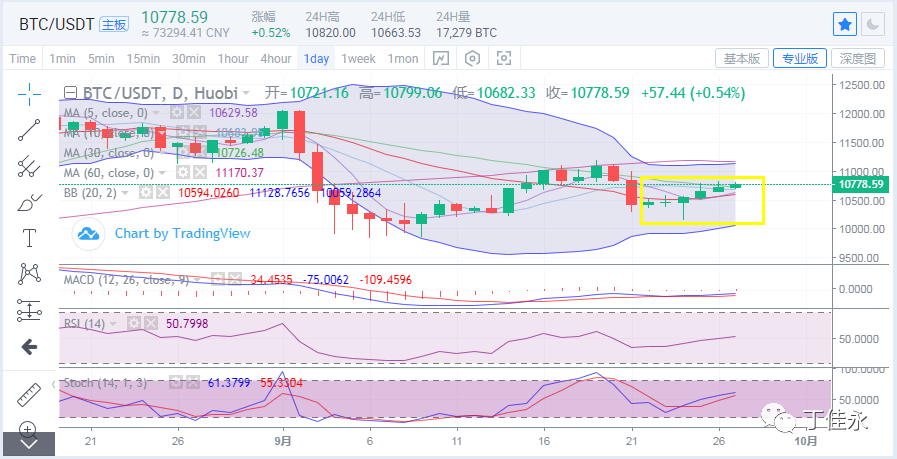The height and width of the screenshot is (459, 897).
Task: Open settings gear for Stoch (14, 1, 3)
Action: pyautogui.click(x=177, y=382)
